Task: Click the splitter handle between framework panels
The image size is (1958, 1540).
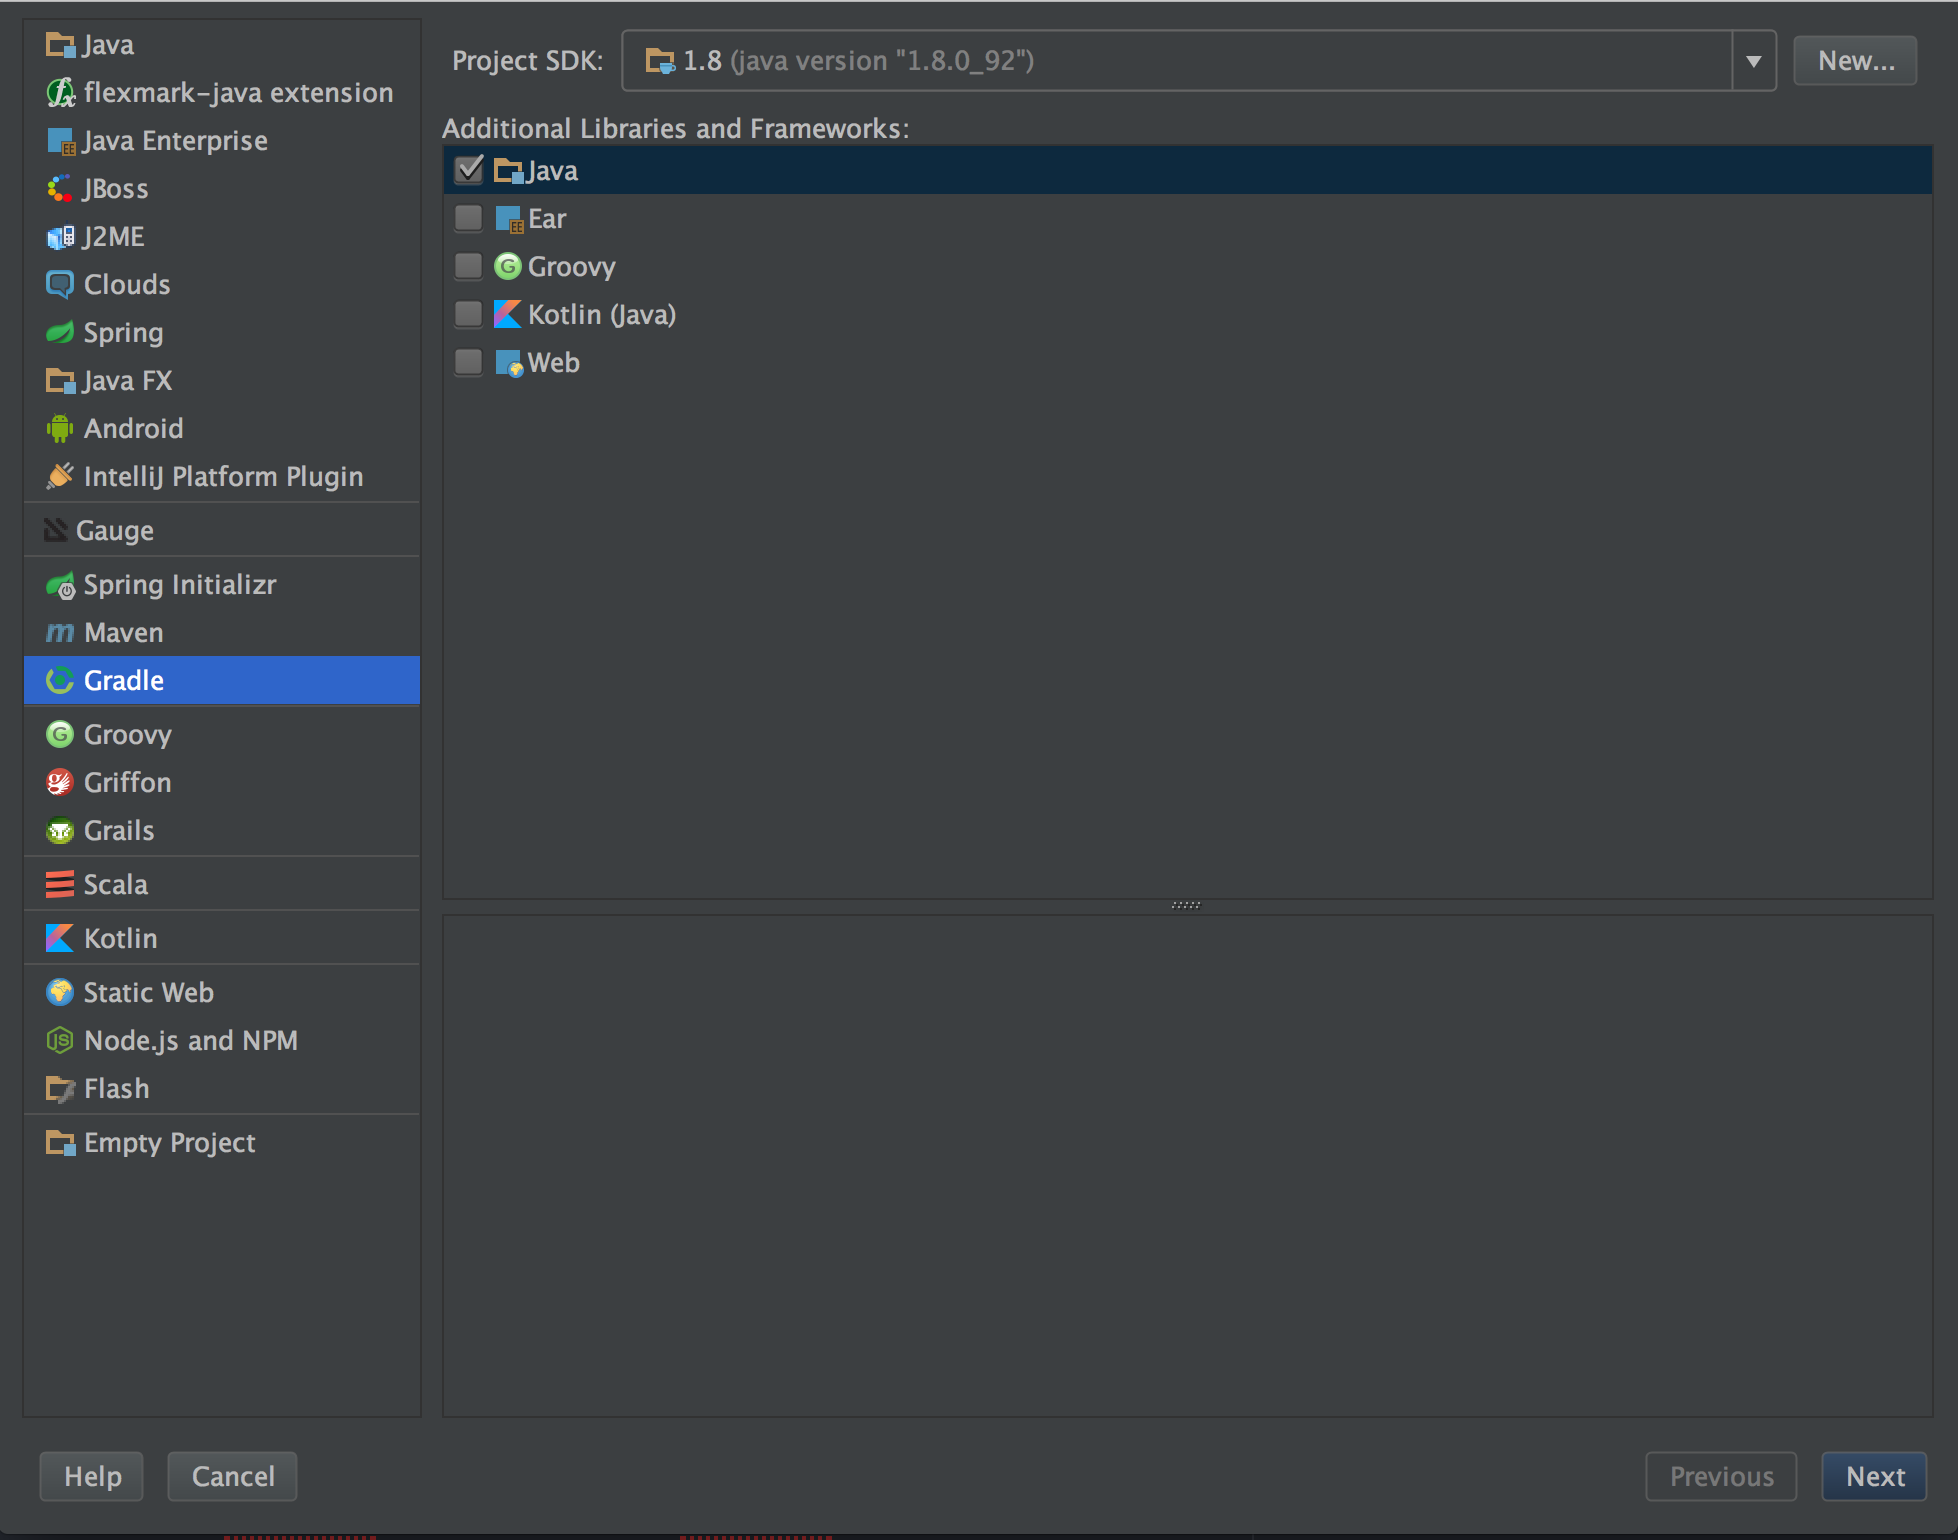Action: 1186,905
